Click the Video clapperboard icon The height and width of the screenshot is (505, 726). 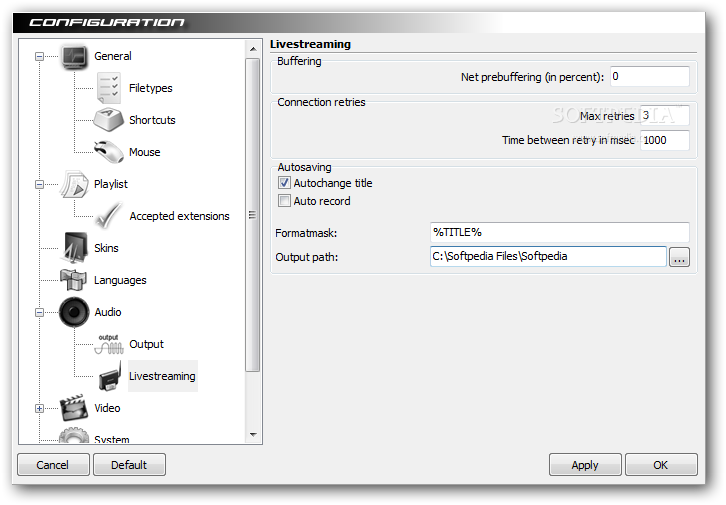(x=74, y=408)
